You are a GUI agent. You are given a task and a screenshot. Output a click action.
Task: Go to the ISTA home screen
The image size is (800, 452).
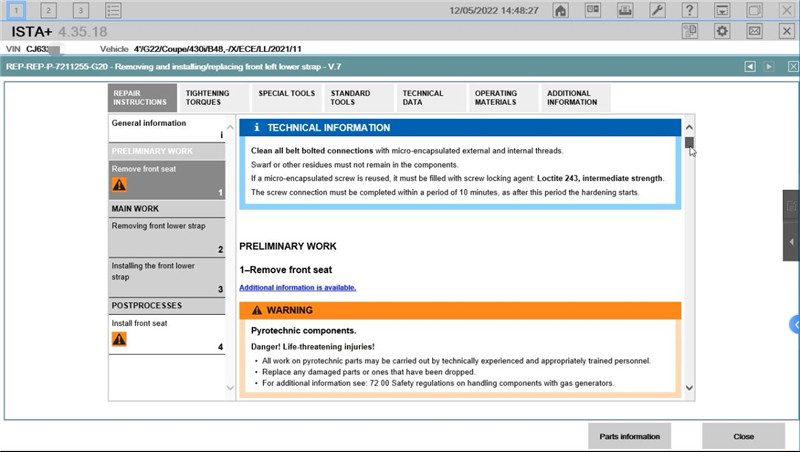pos(560,10)
